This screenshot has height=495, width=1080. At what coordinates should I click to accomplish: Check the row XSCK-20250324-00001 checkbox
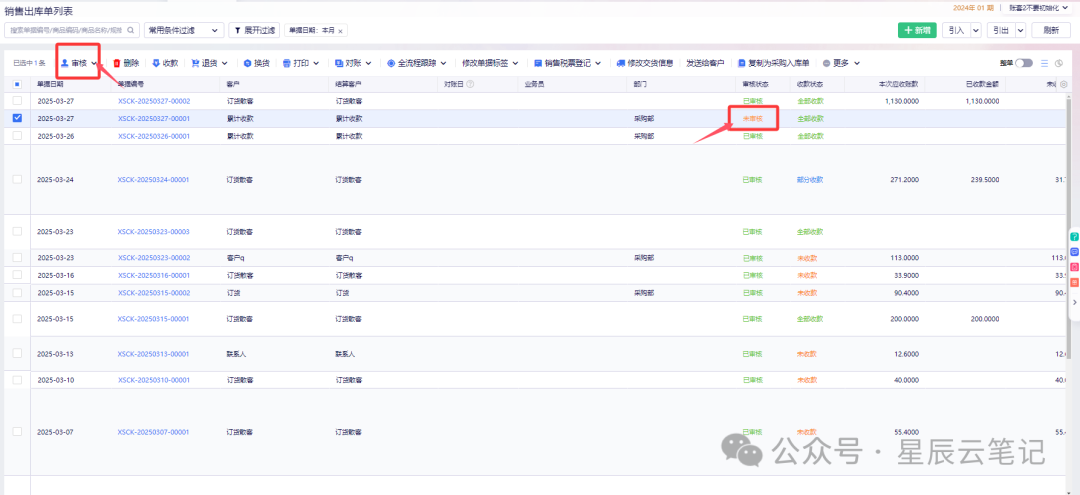click(17, 179)
